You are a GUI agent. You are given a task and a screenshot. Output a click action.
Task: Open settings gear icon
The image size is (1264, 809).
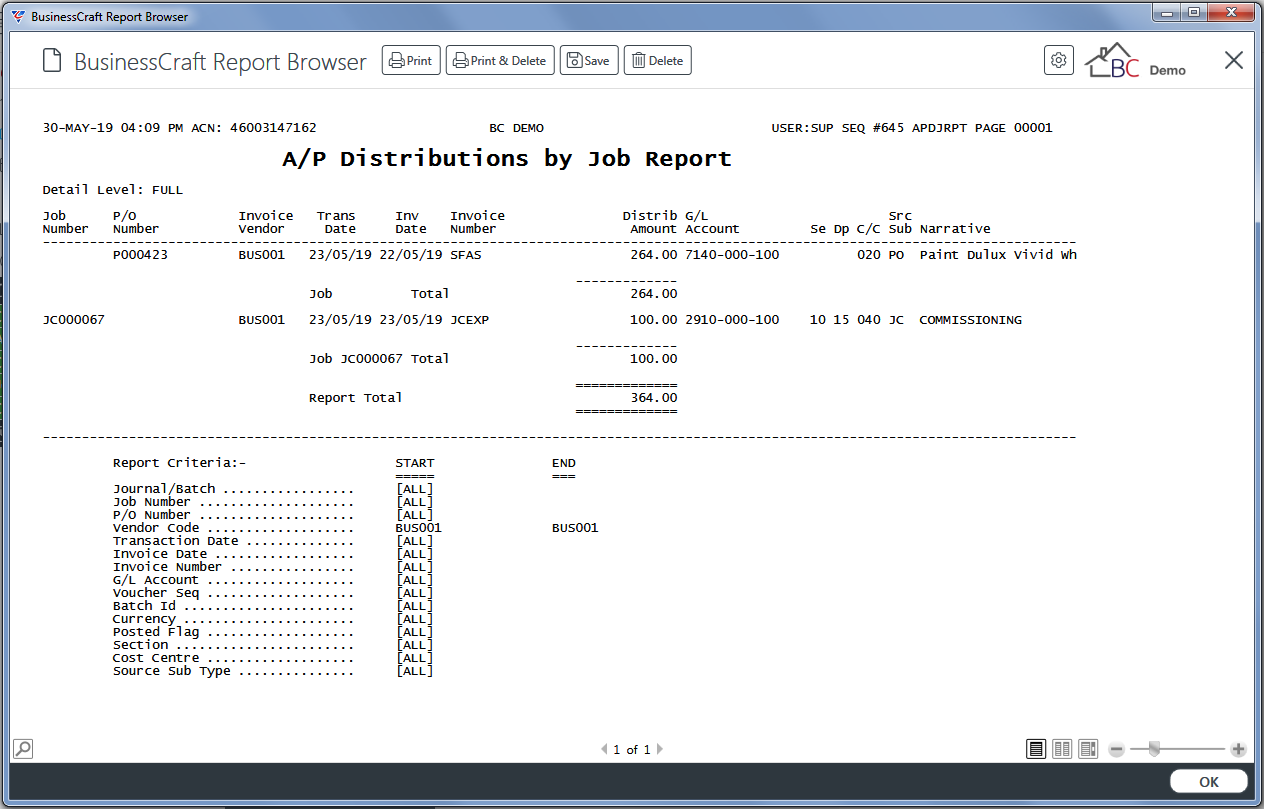coord(1059,60)
